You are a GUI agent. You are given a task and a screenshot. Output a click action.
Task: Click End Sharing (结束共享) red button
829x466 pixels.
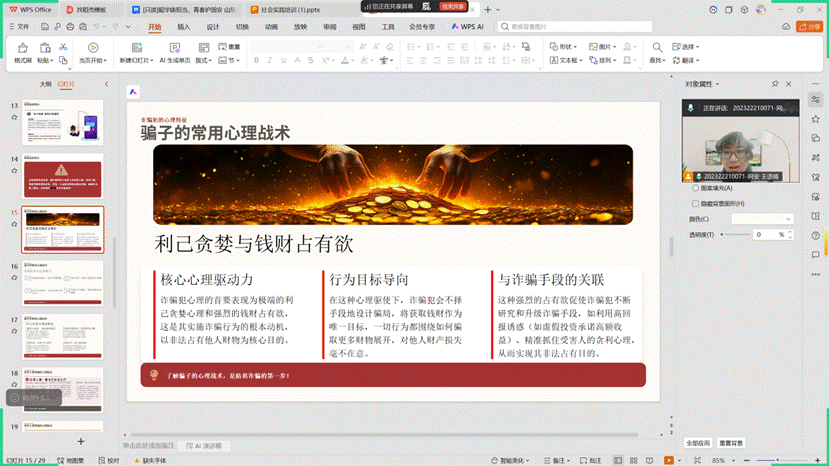point(453,6)
